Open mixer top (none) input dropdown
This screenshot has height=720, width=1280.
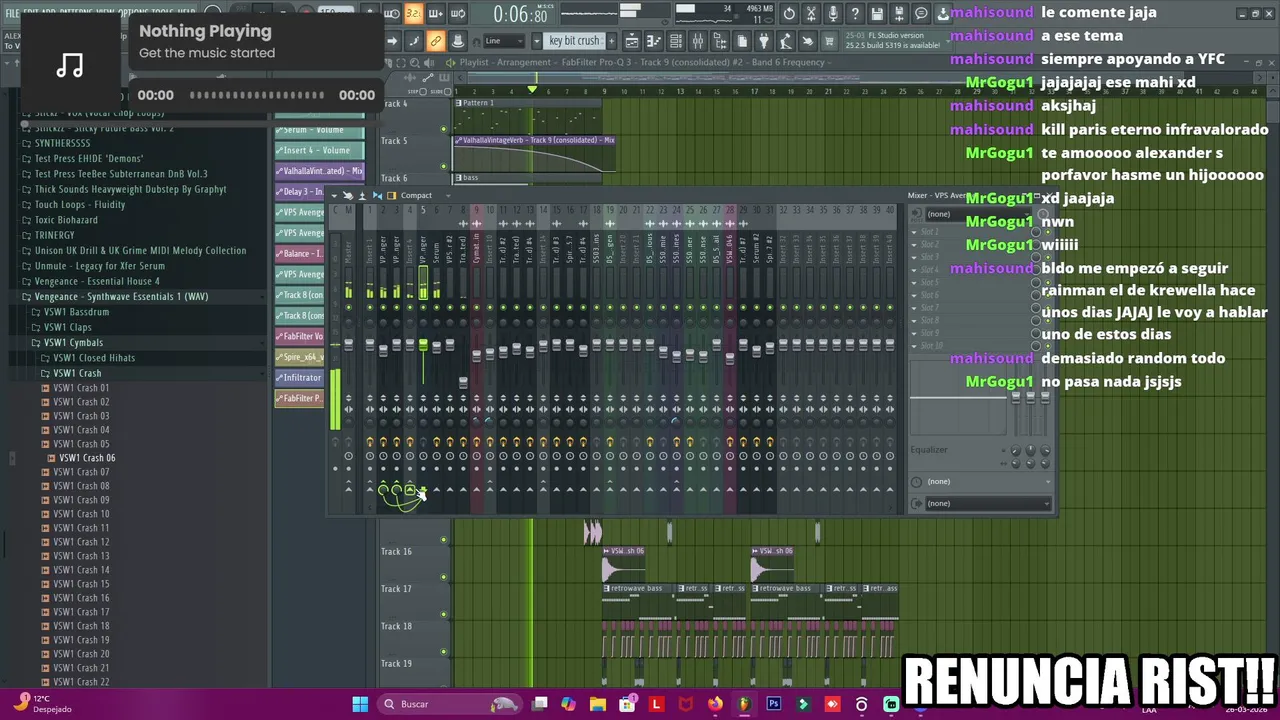[980, 214]
